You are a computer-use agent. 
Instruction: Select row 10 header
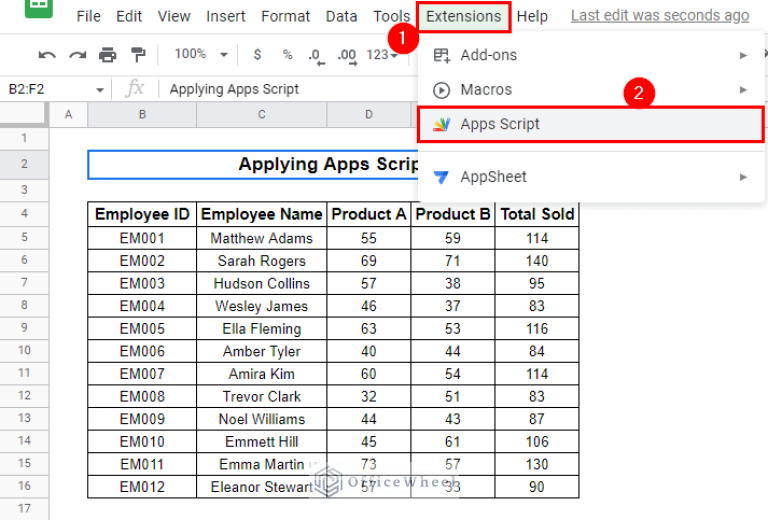click(24, 350)
